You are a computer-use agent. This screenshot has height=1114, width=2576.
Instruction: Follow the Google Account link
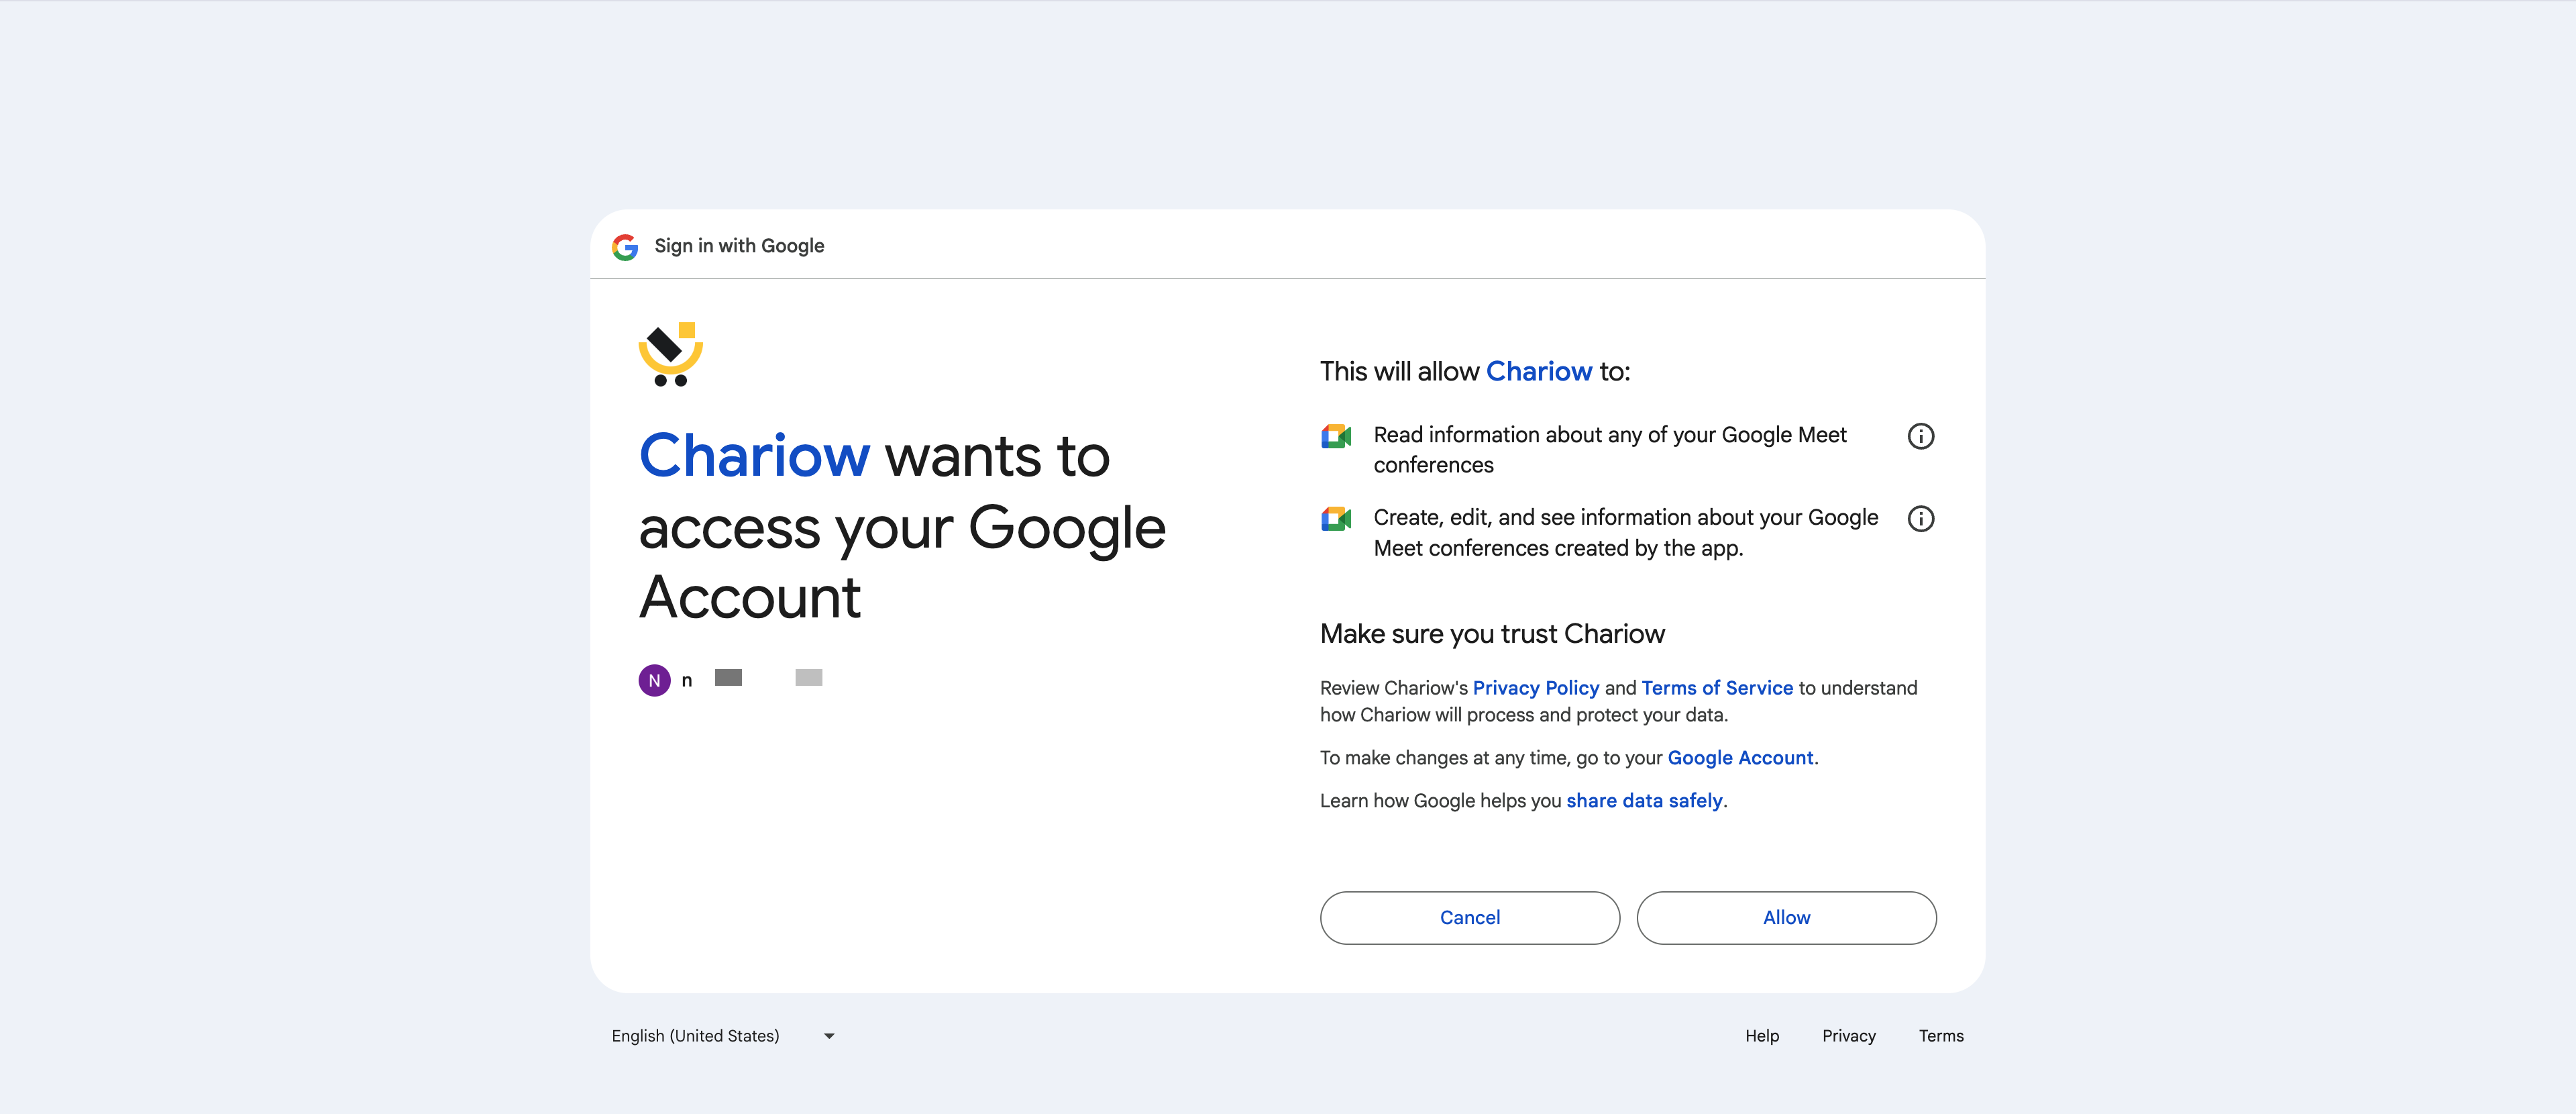pos(1739,758)
